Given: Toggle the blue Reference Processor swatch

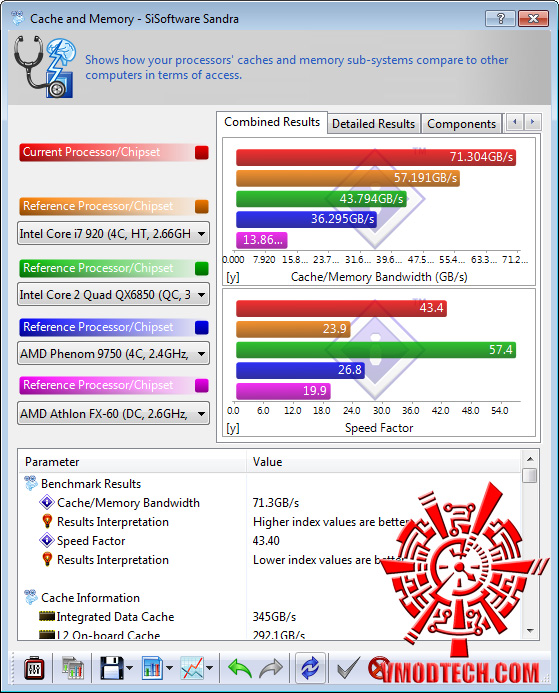Looking at the screenshot, I should [202, 327].
